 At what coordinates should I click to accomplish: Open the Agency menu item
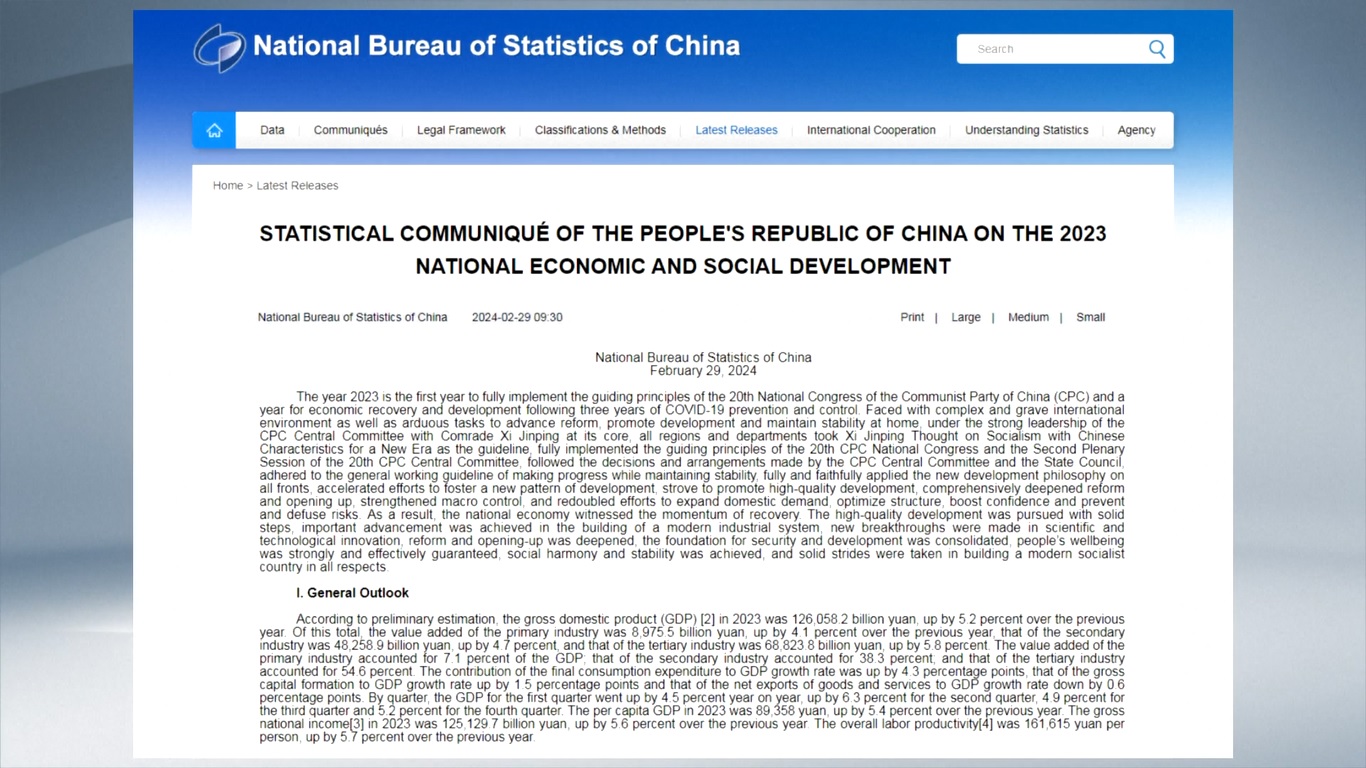[x=1136, y=130]
